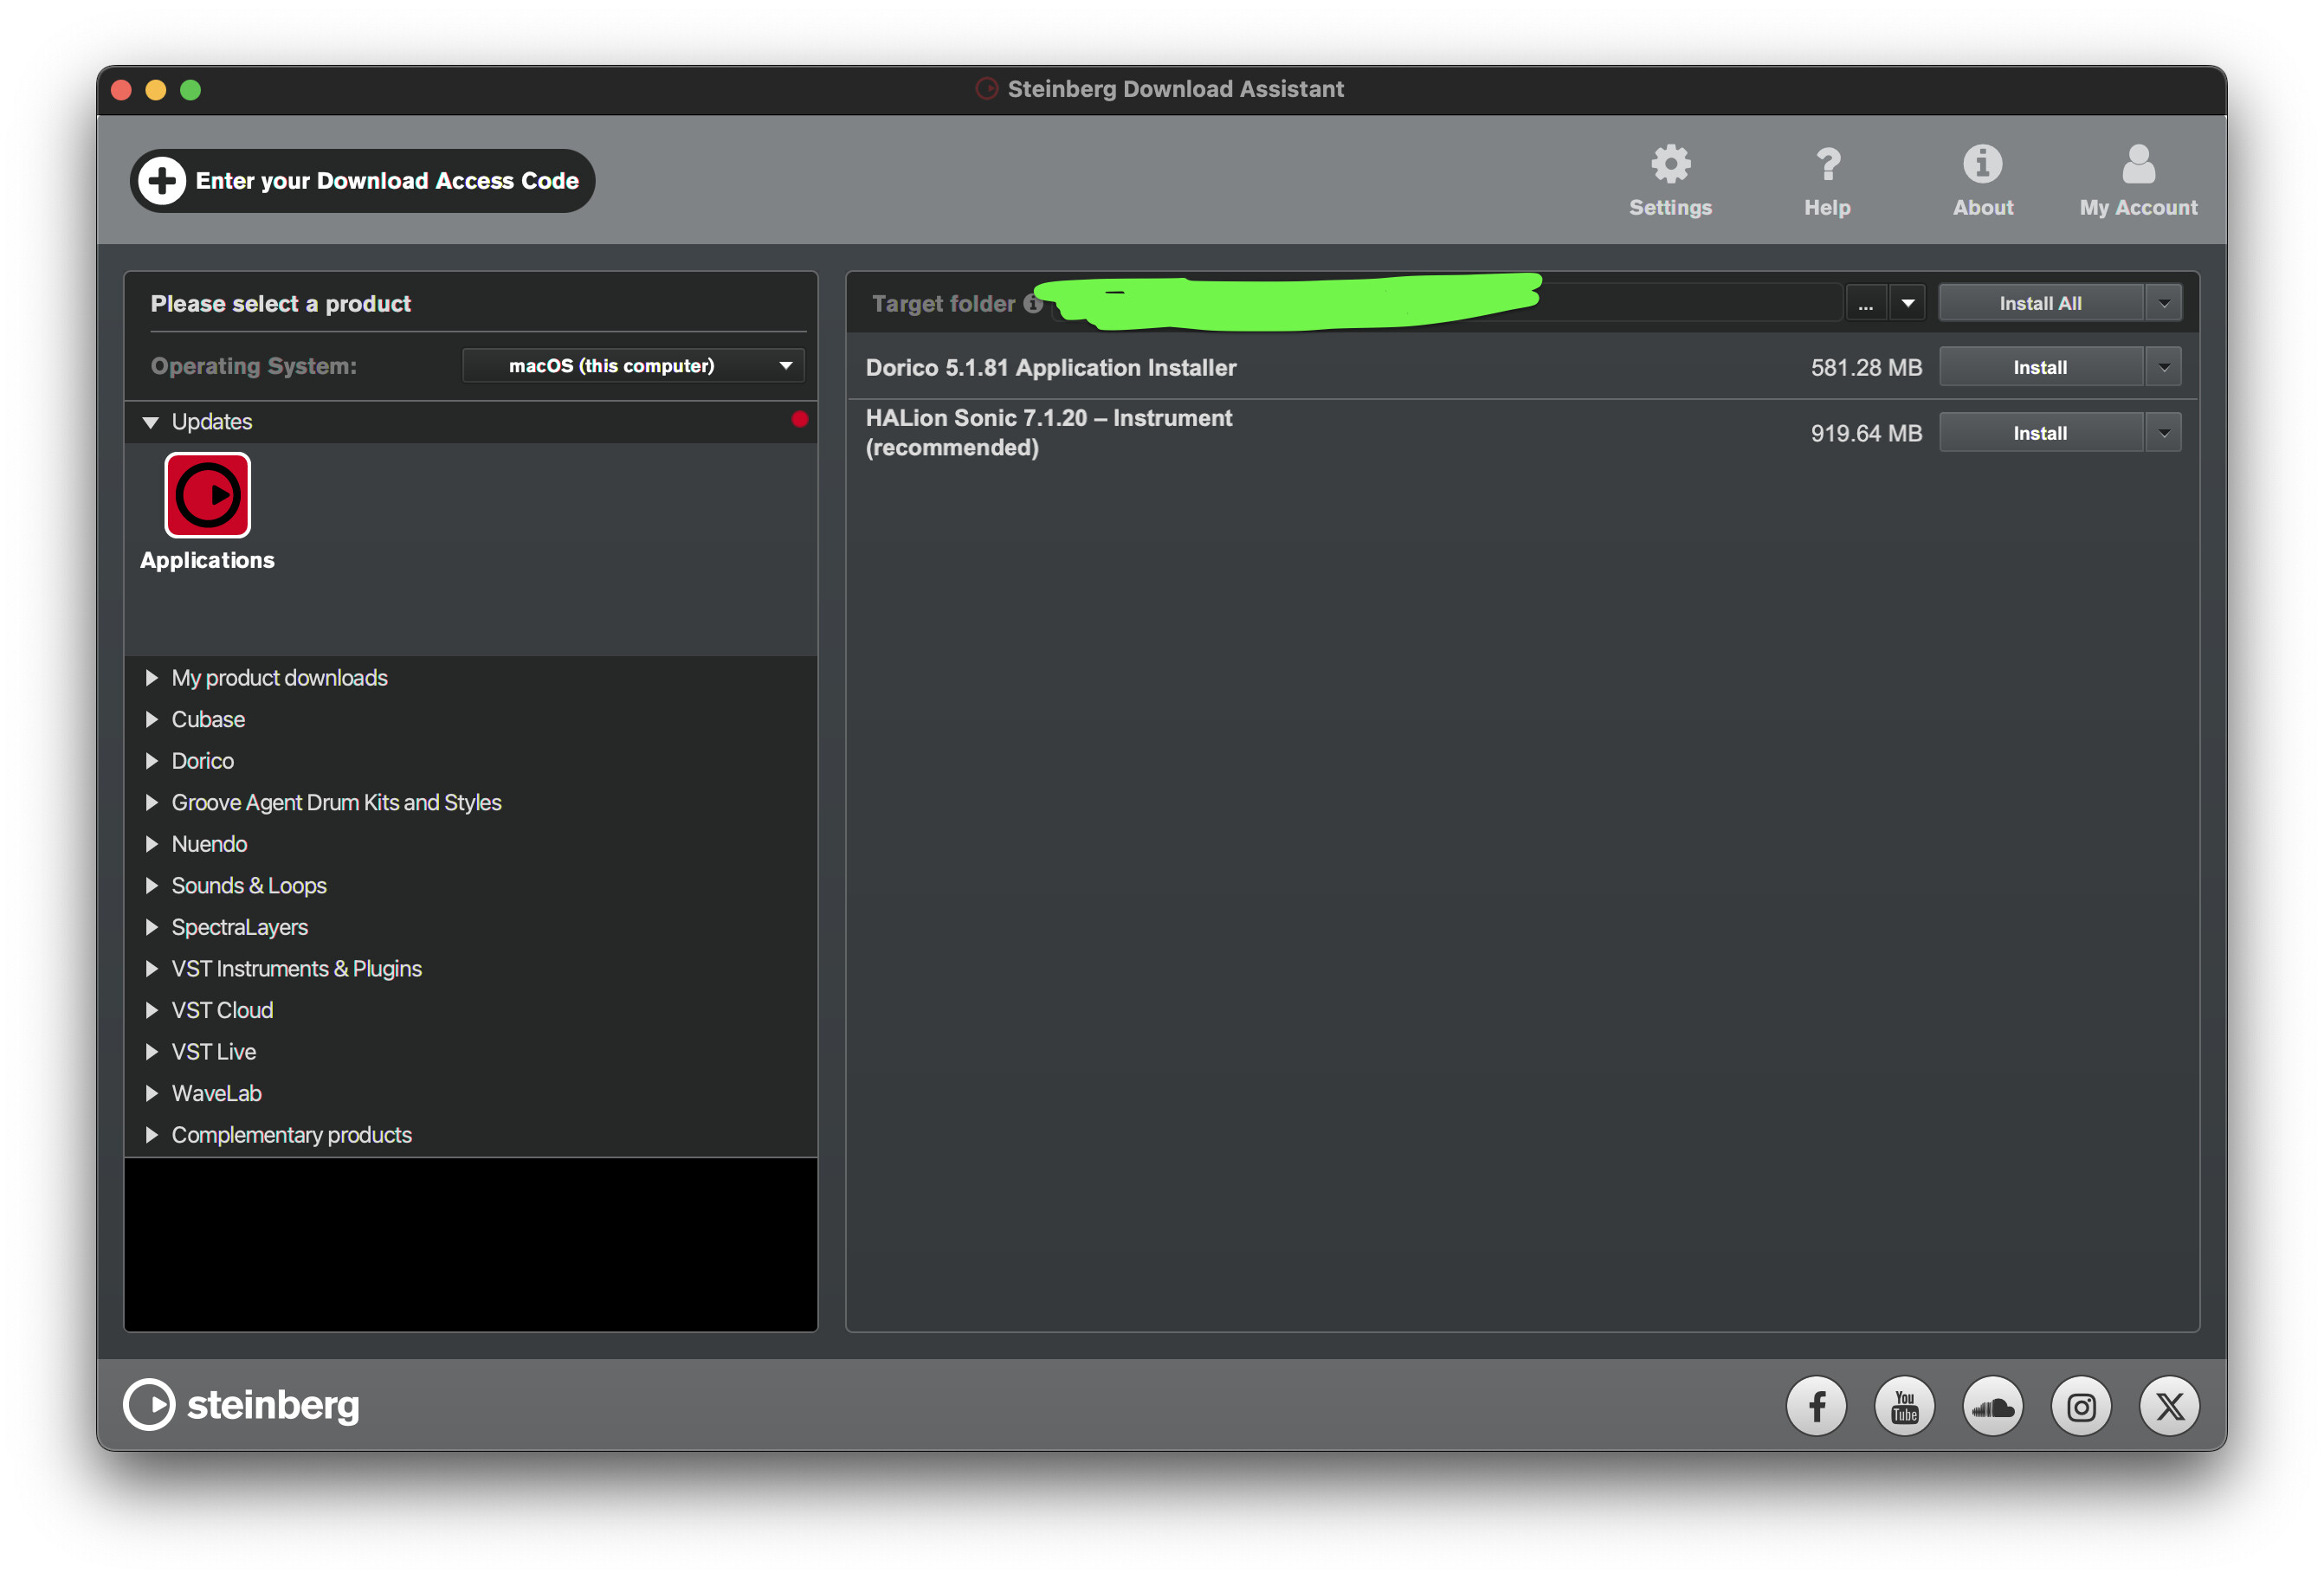Expand VST Instruments & Plugins category

(x=152, y=968)
